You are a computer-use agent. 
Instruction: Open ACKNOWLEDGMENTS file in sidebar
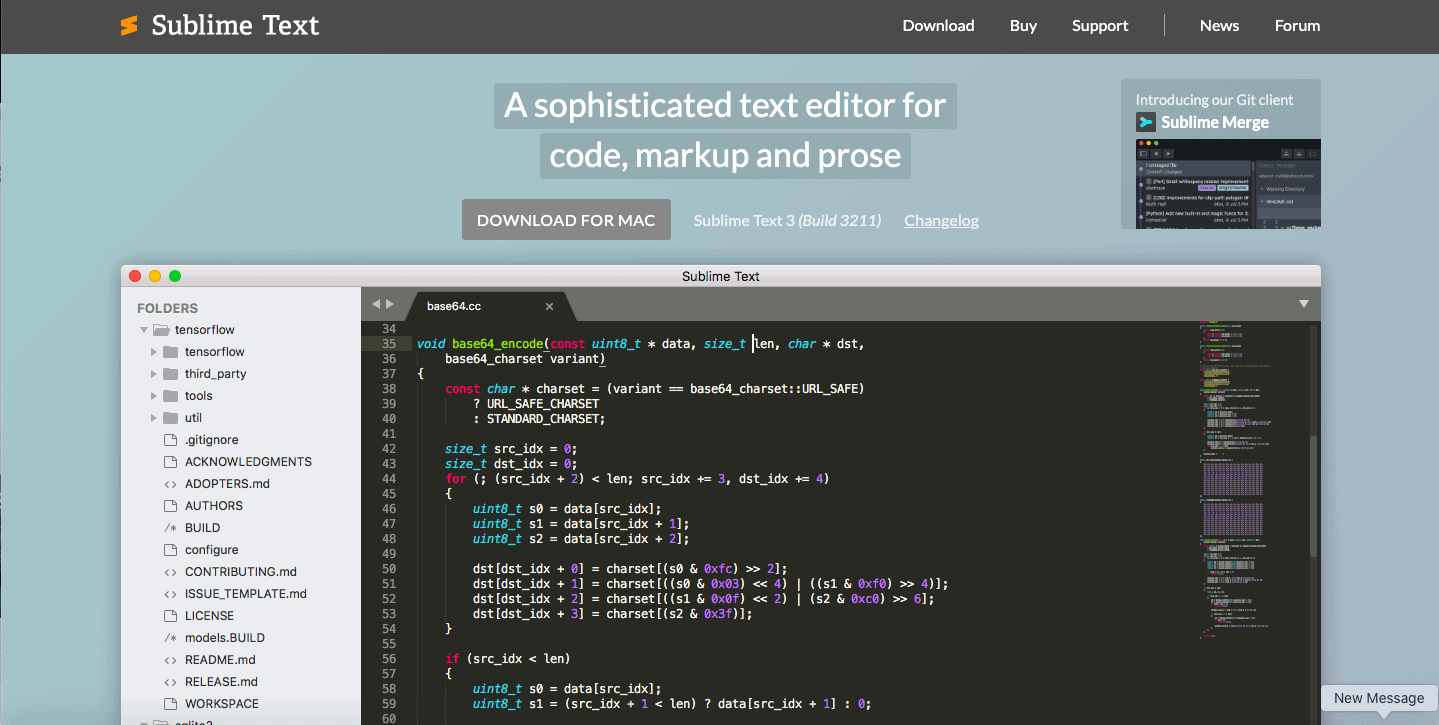click(x=248, y=462)
